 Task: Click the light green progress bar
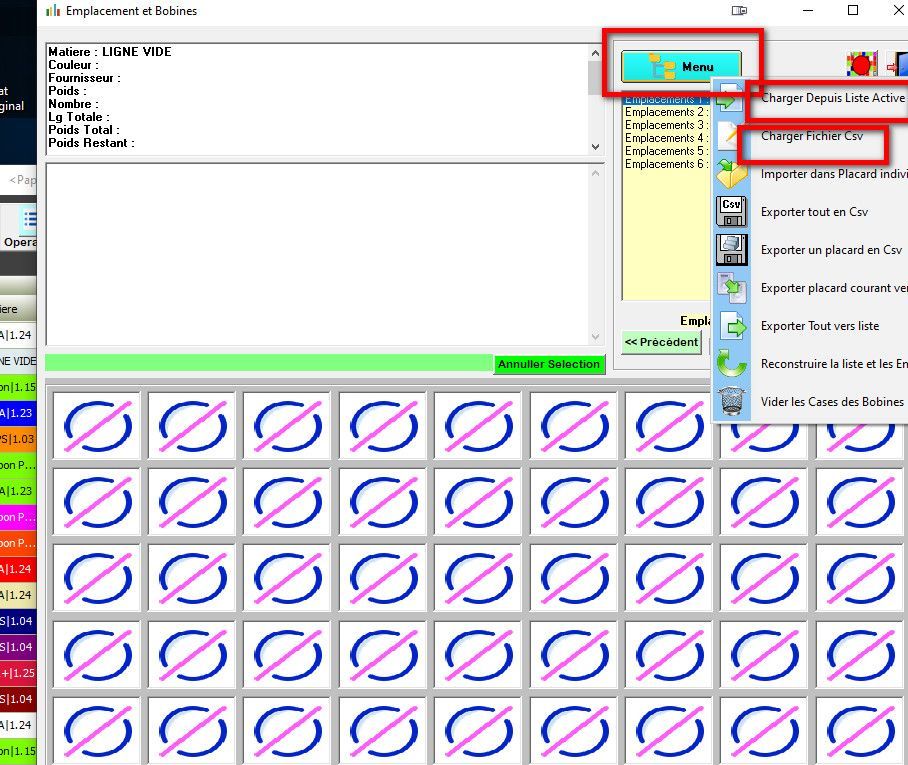tap(269, 363)
